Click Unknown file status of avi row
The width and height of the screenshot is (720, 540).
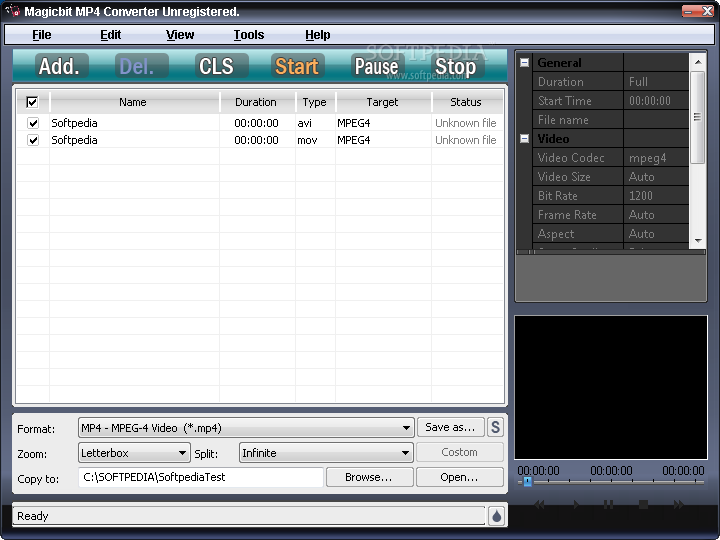pos(466,123)
